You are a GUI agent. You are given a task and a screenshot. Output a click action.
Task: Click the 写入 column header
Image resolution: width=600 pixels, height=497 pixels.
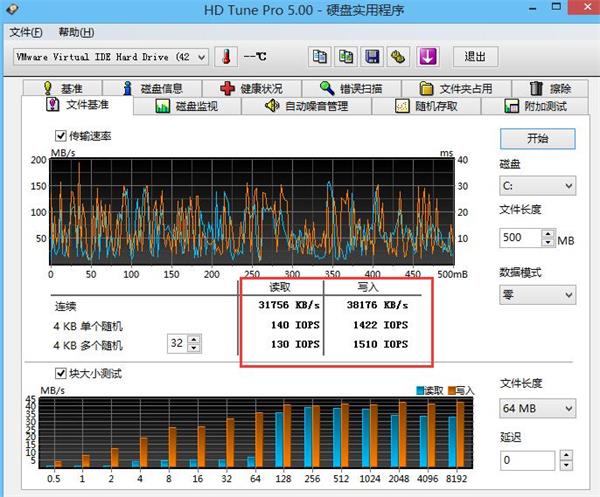[368, 287]
